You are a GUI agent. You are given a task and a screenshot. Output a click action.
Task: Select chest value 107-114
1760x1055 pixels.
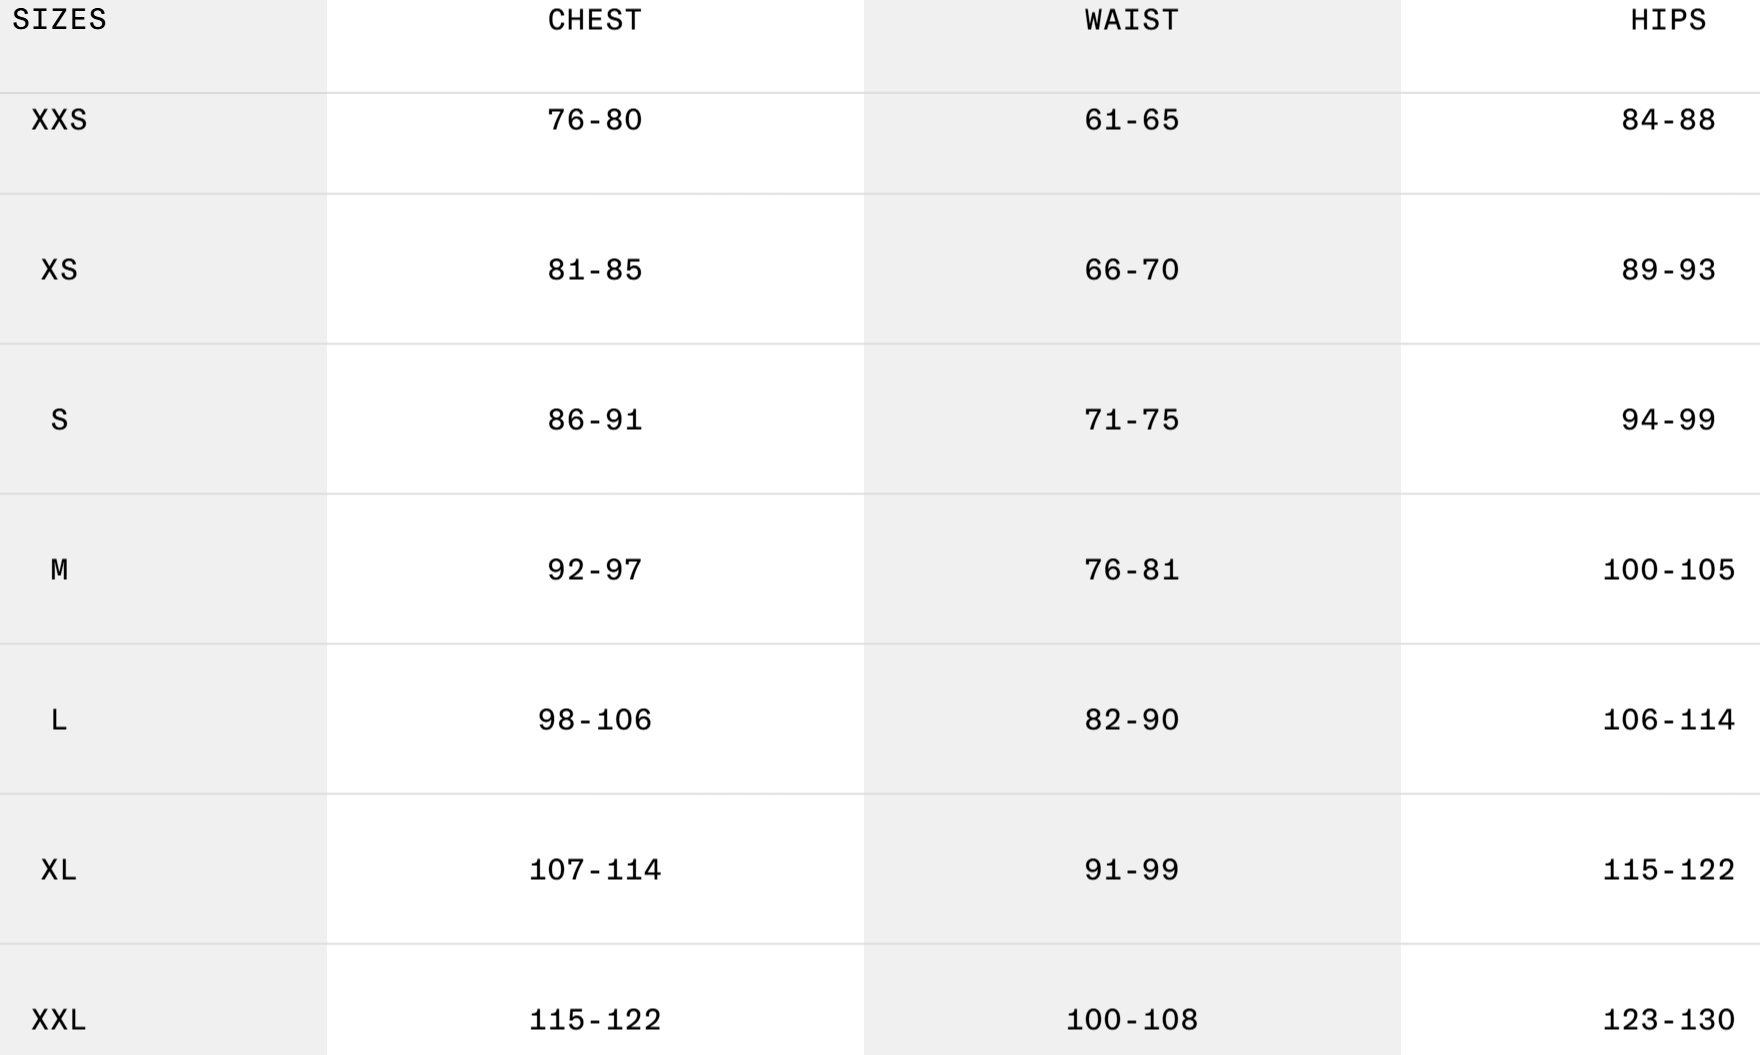[595, 870]
